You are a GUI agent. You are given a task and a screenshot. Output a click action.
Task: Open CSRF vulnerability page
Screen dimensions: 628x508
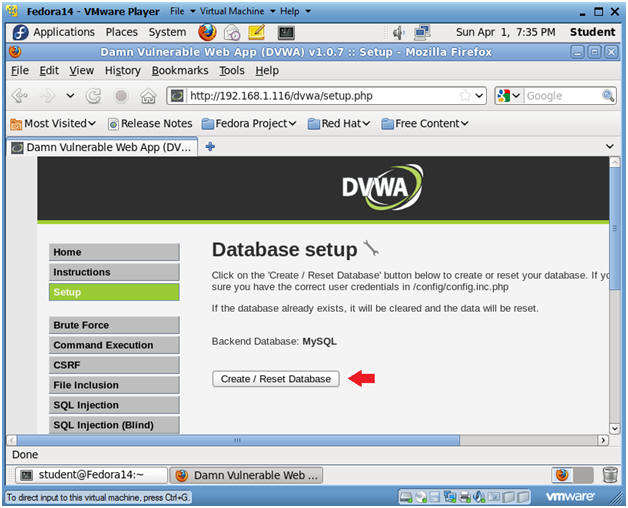114,365
